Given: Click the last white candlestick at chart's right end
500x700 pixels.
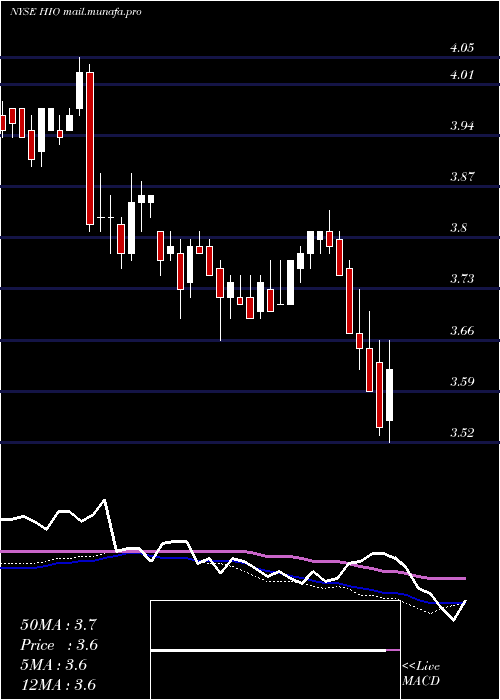Looking at the screenshot, I should (389, 395).
